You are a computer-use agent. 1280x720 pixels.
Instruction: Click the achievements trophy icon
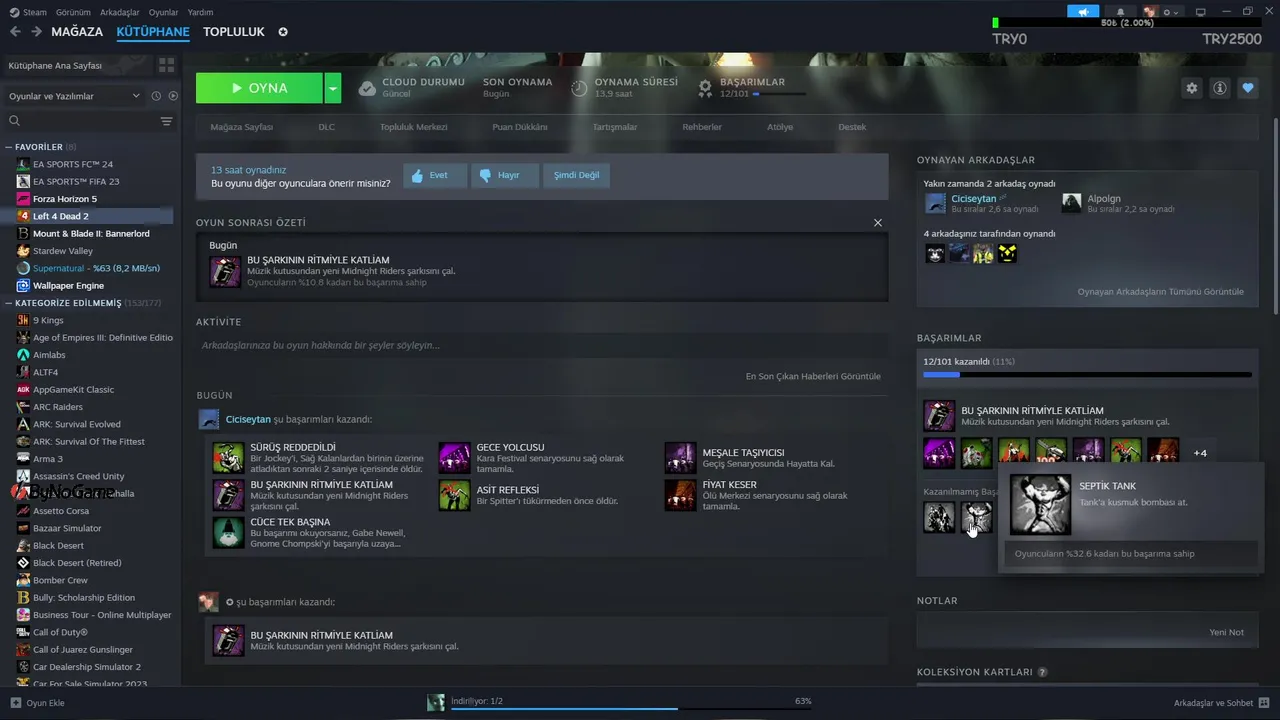(x=705, y=88)
